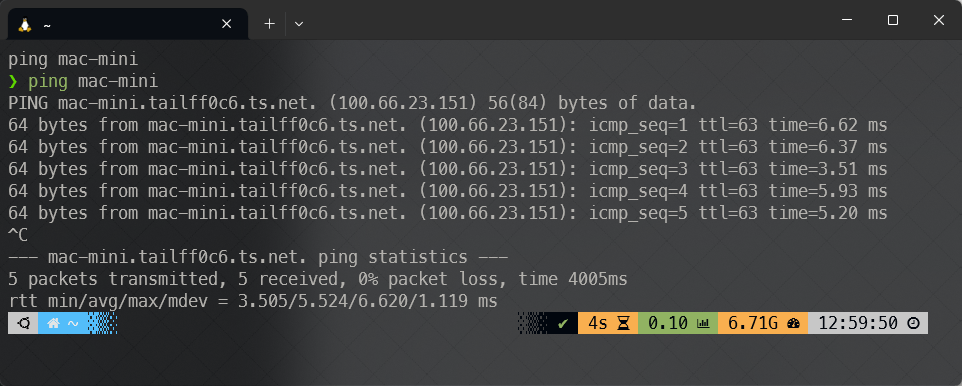Screen dimensions: 962x386
Task: Click the Ubuntu logo prompt segment
Action: 23,323
